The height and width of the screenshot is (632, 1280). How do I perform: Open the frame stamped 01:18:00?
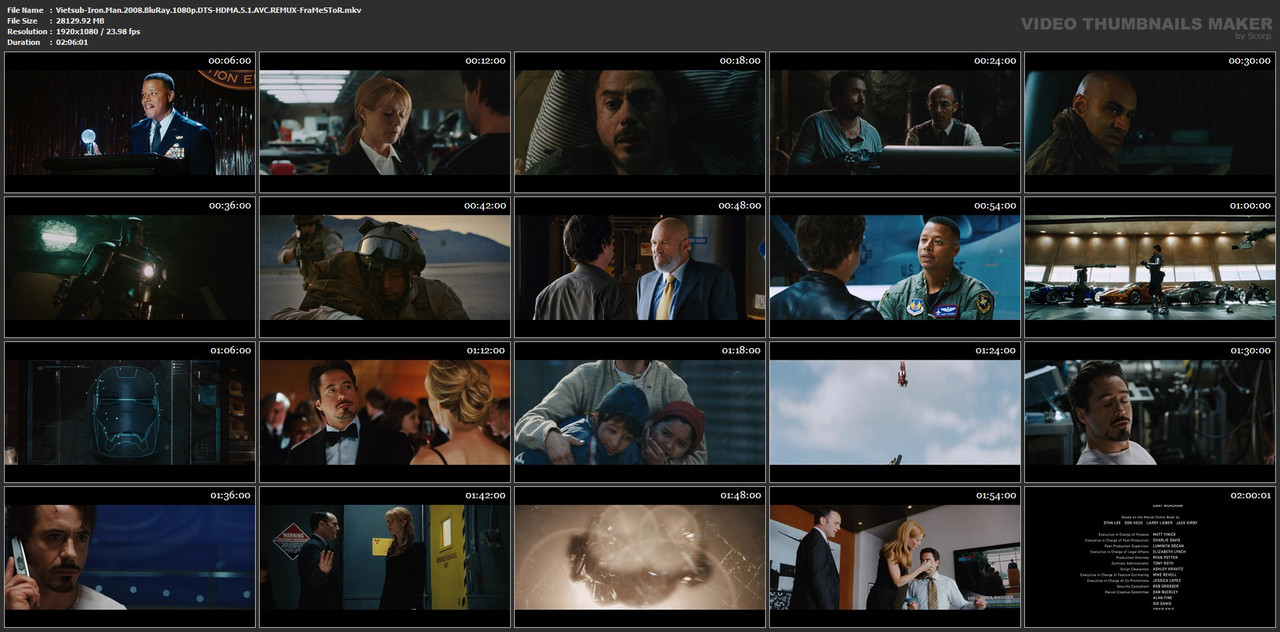pos(640,412)
